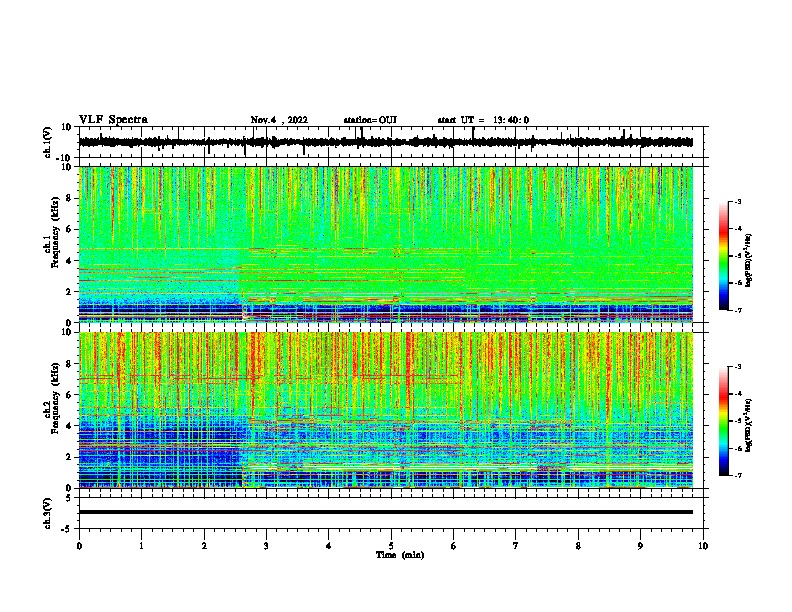
Task: Click the ch.1 color scale bar
Action: pos(724,256)
